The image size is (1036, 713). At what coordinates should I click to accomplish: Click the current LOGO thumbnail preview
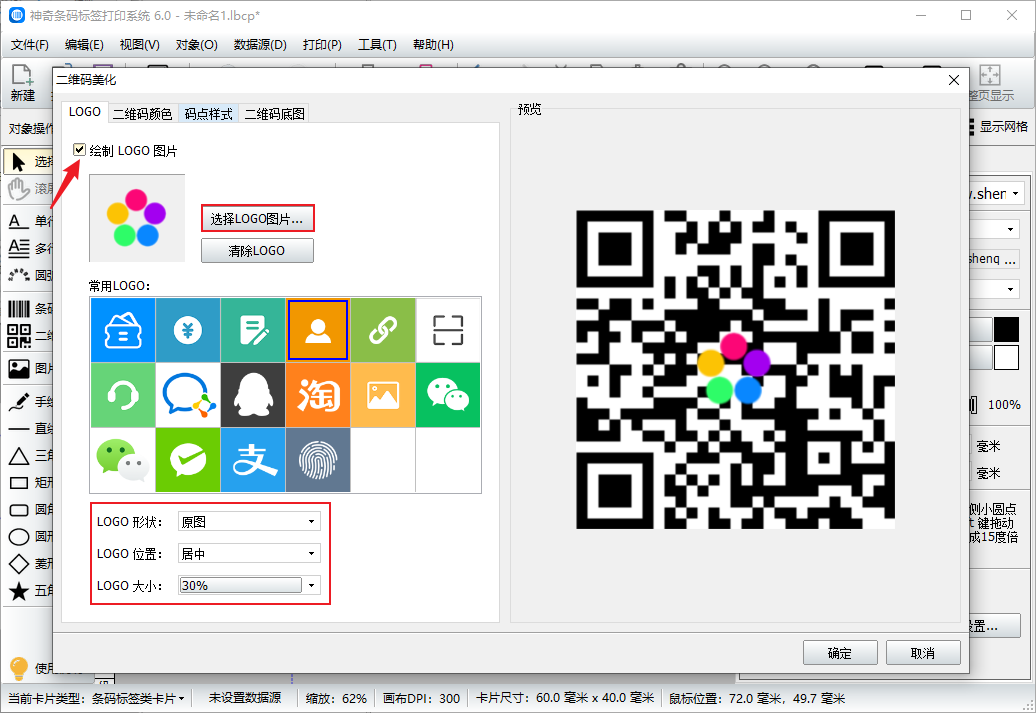click(137, 218)
